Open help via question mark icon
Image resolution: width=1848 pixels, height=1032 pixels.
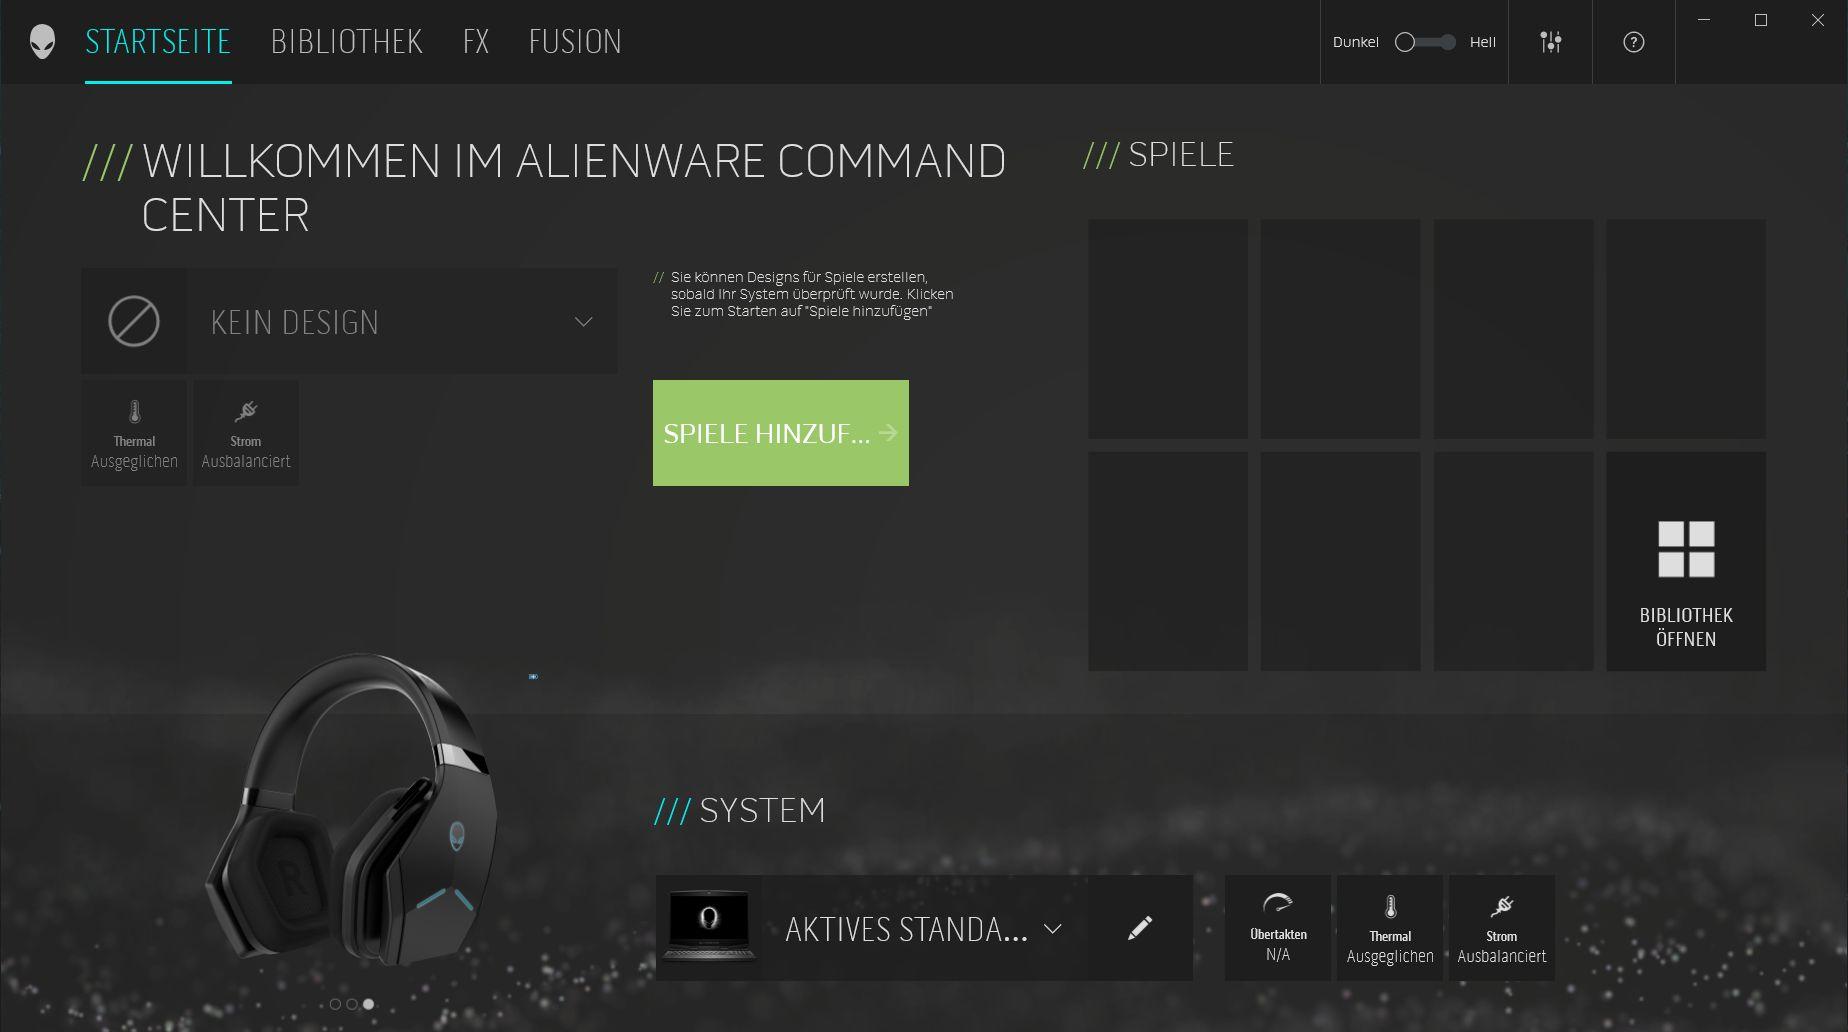[x=1633, y=42]
